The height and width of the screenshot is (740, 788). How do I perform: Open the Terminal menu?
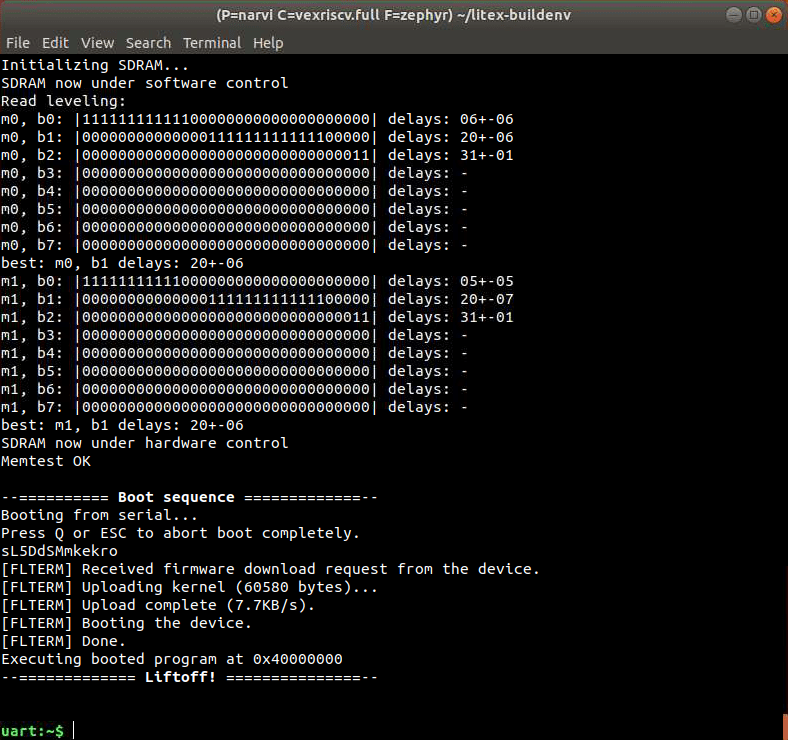pos(212,43)
